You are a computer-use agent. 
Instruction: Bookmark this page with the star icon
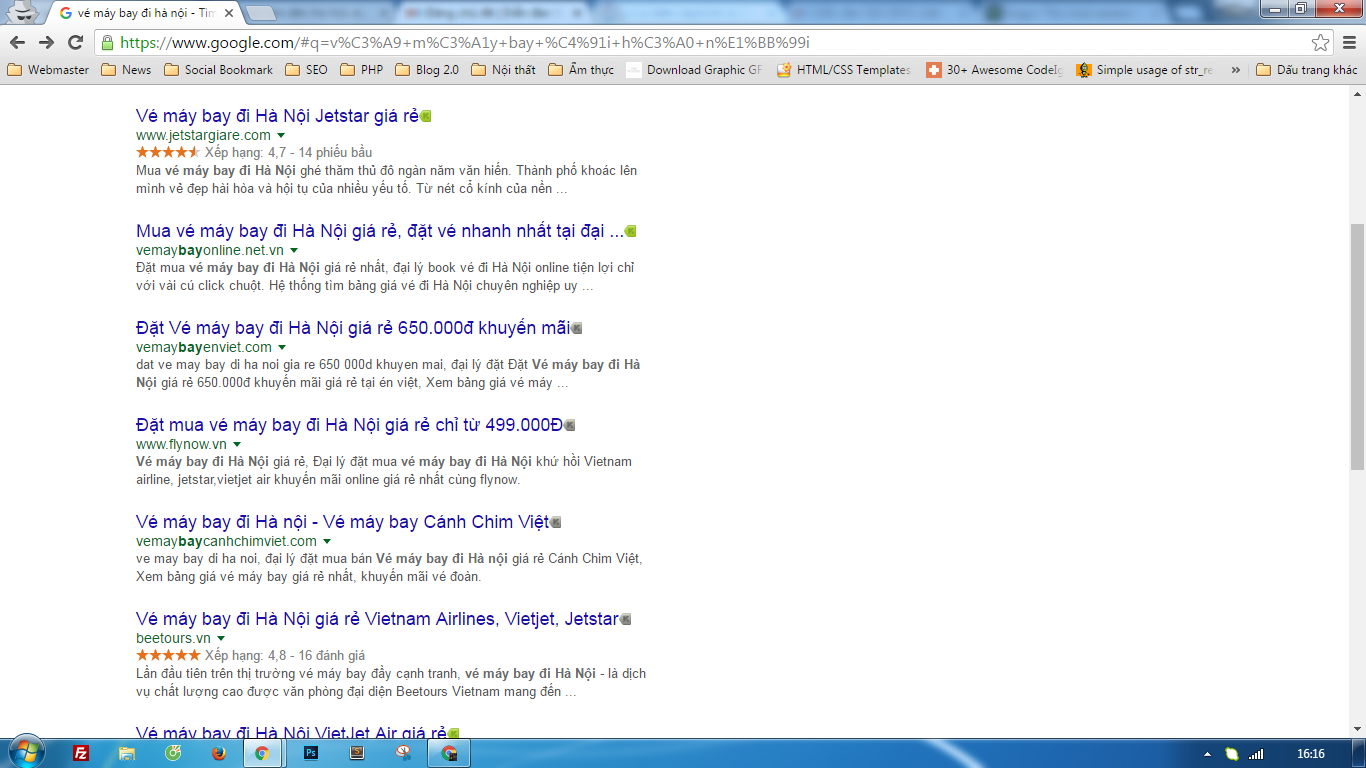coord(1320,42)
